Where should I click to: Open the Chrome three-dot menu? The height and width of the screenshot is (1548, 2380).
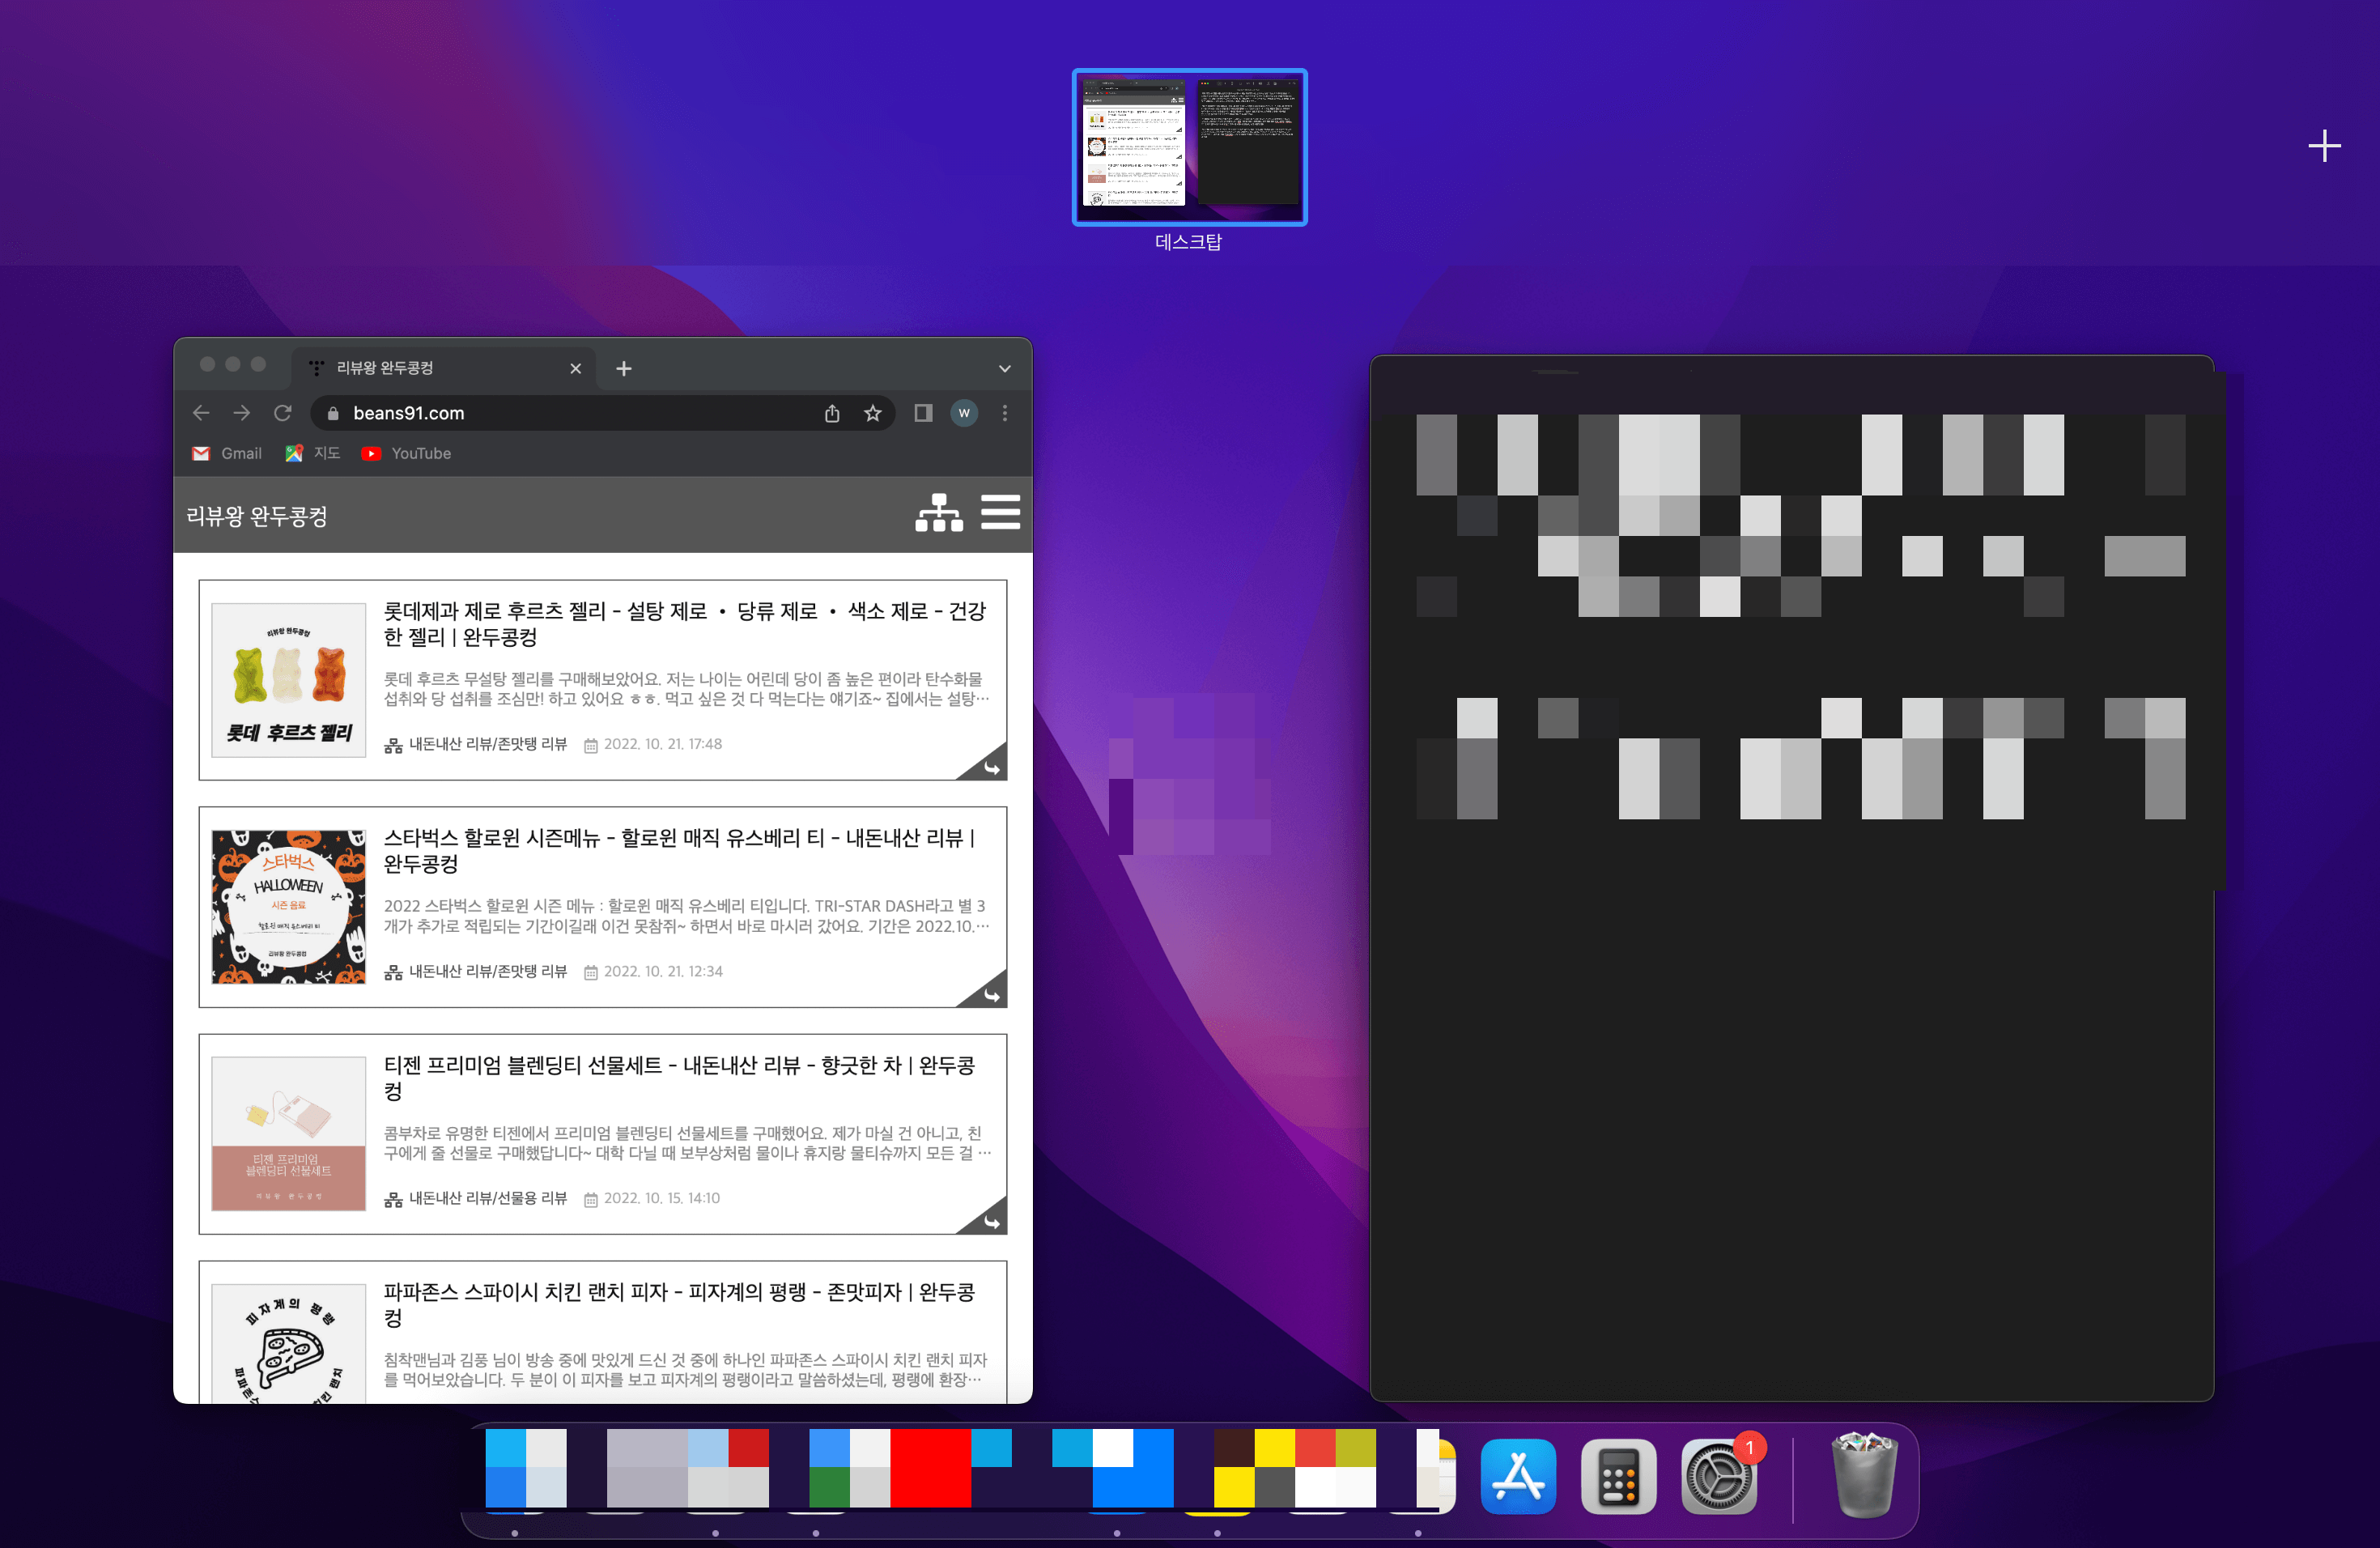(x=1005, y=413)
